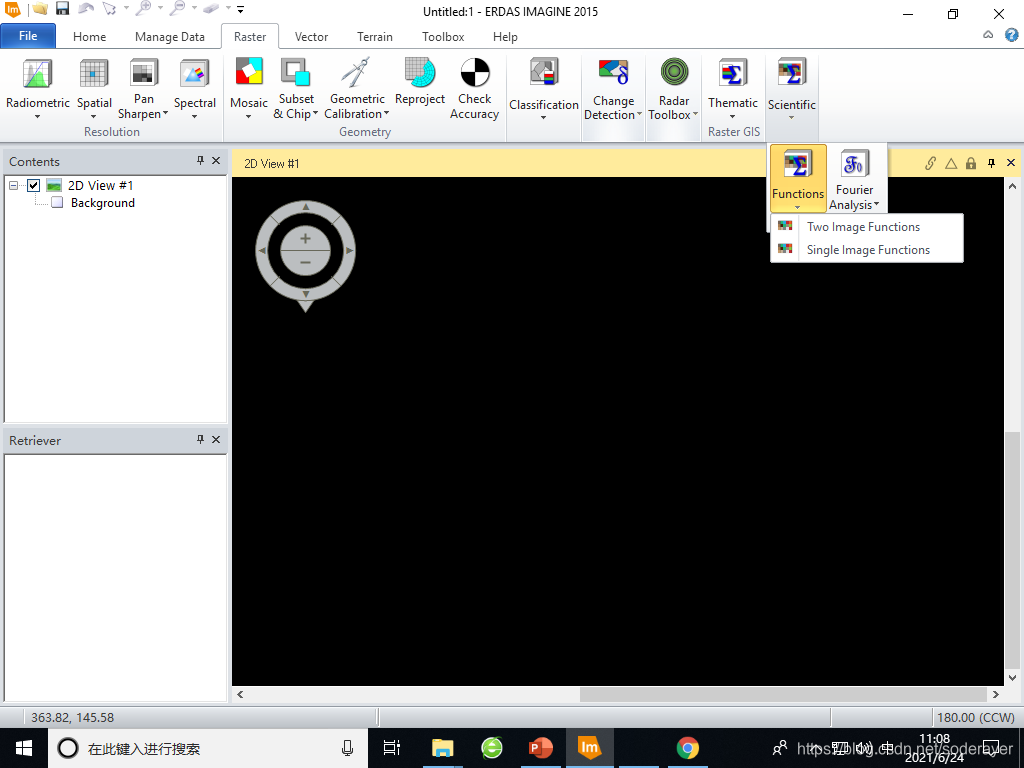Expand the Scientific dropdown arrow
This screenshot has height=768, width=1024.
tap(792, 118)
